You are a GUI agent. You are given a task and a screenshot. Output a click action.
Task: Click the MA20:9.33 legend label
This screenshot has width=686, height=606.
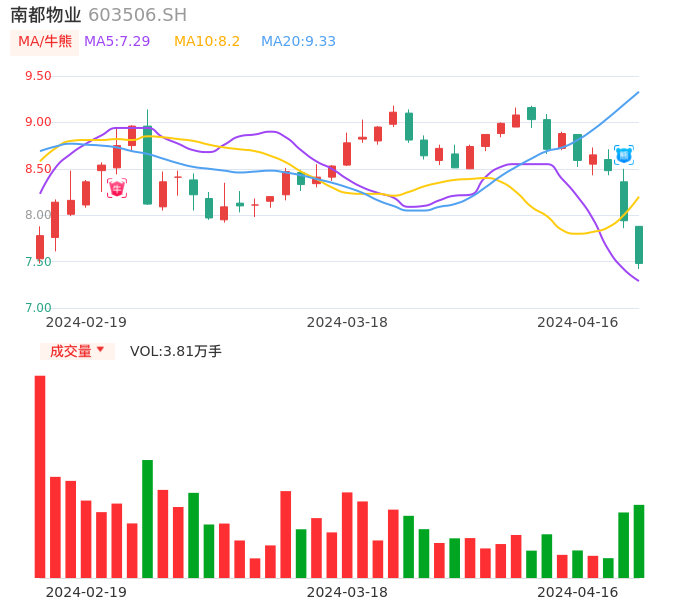298,42
